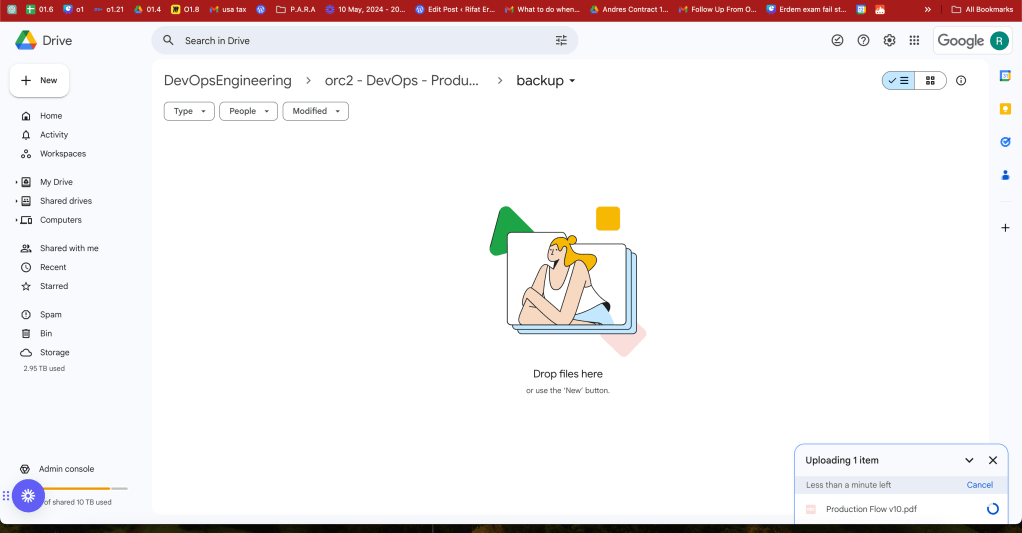Cancel the upload
The width and height of the screenshot is (1022, 533).
coord(980,485)
